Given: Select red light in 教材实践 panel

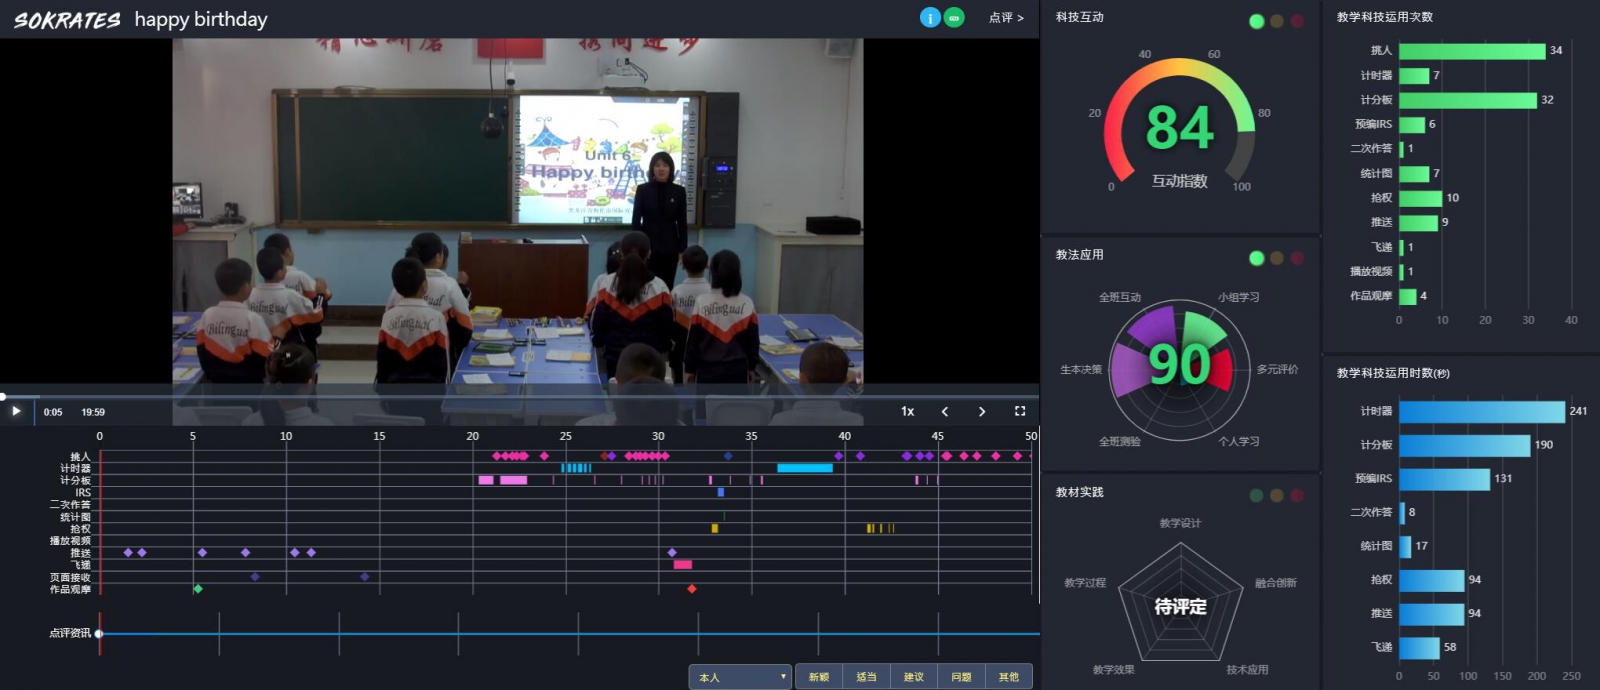Looking at the screenshot, I should point(1297,495).
